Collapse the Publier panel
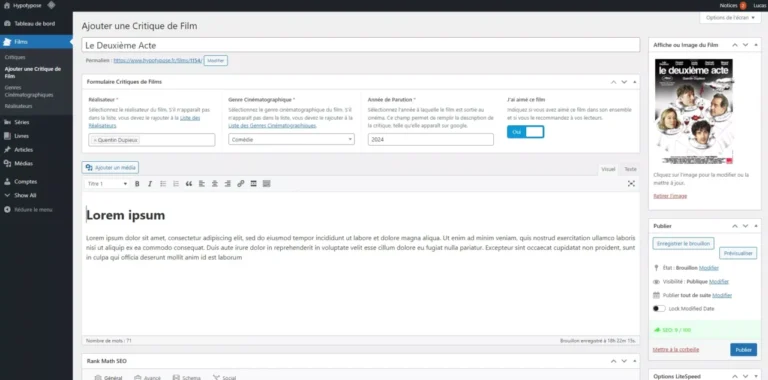Viewport: 768px width, 380px height. point(756,226)
